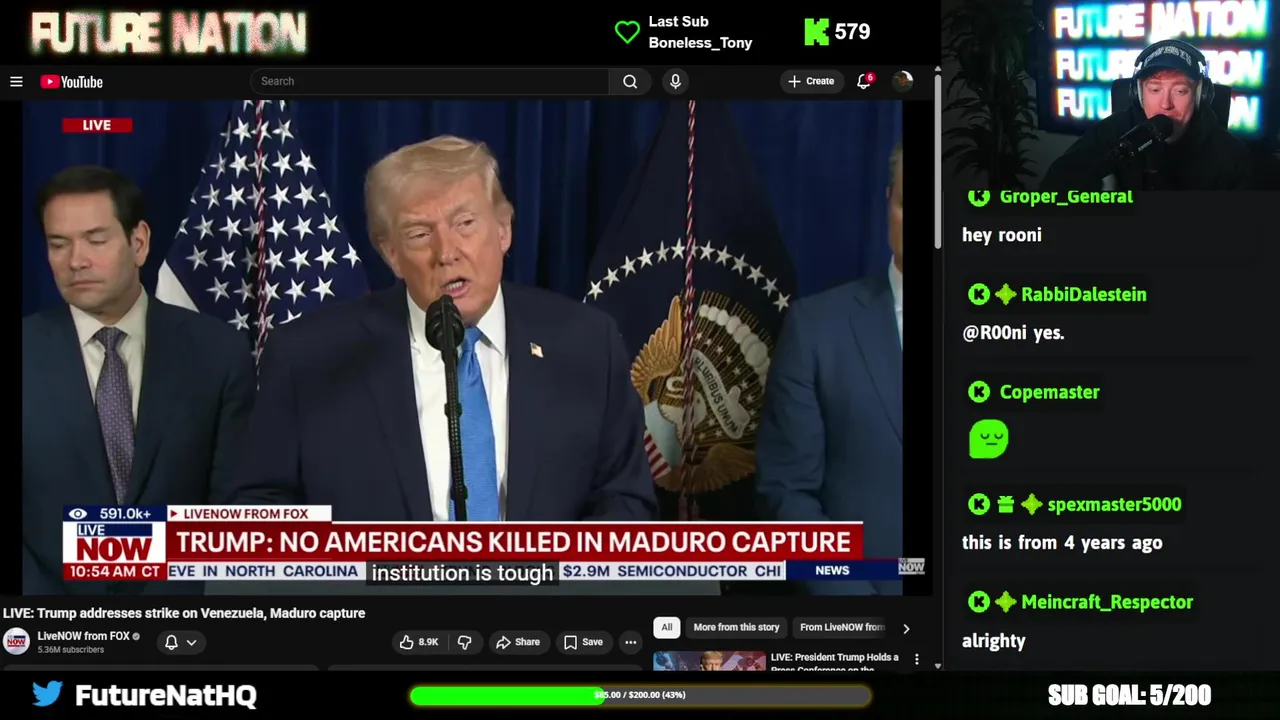The width and height of the screenshot is (1280, 720).
Task: Start voice search with microphone icon
Action: [675, 81]
